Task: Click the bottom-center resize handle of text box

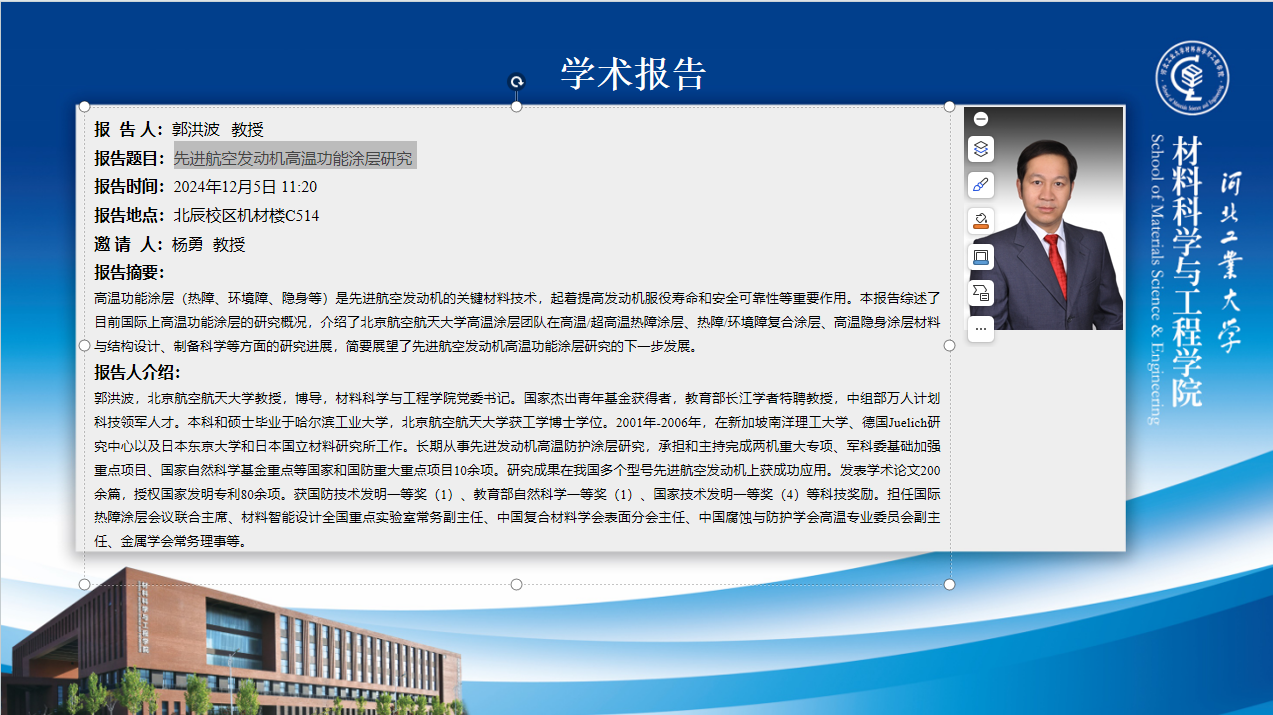Action: click(517, 584)
